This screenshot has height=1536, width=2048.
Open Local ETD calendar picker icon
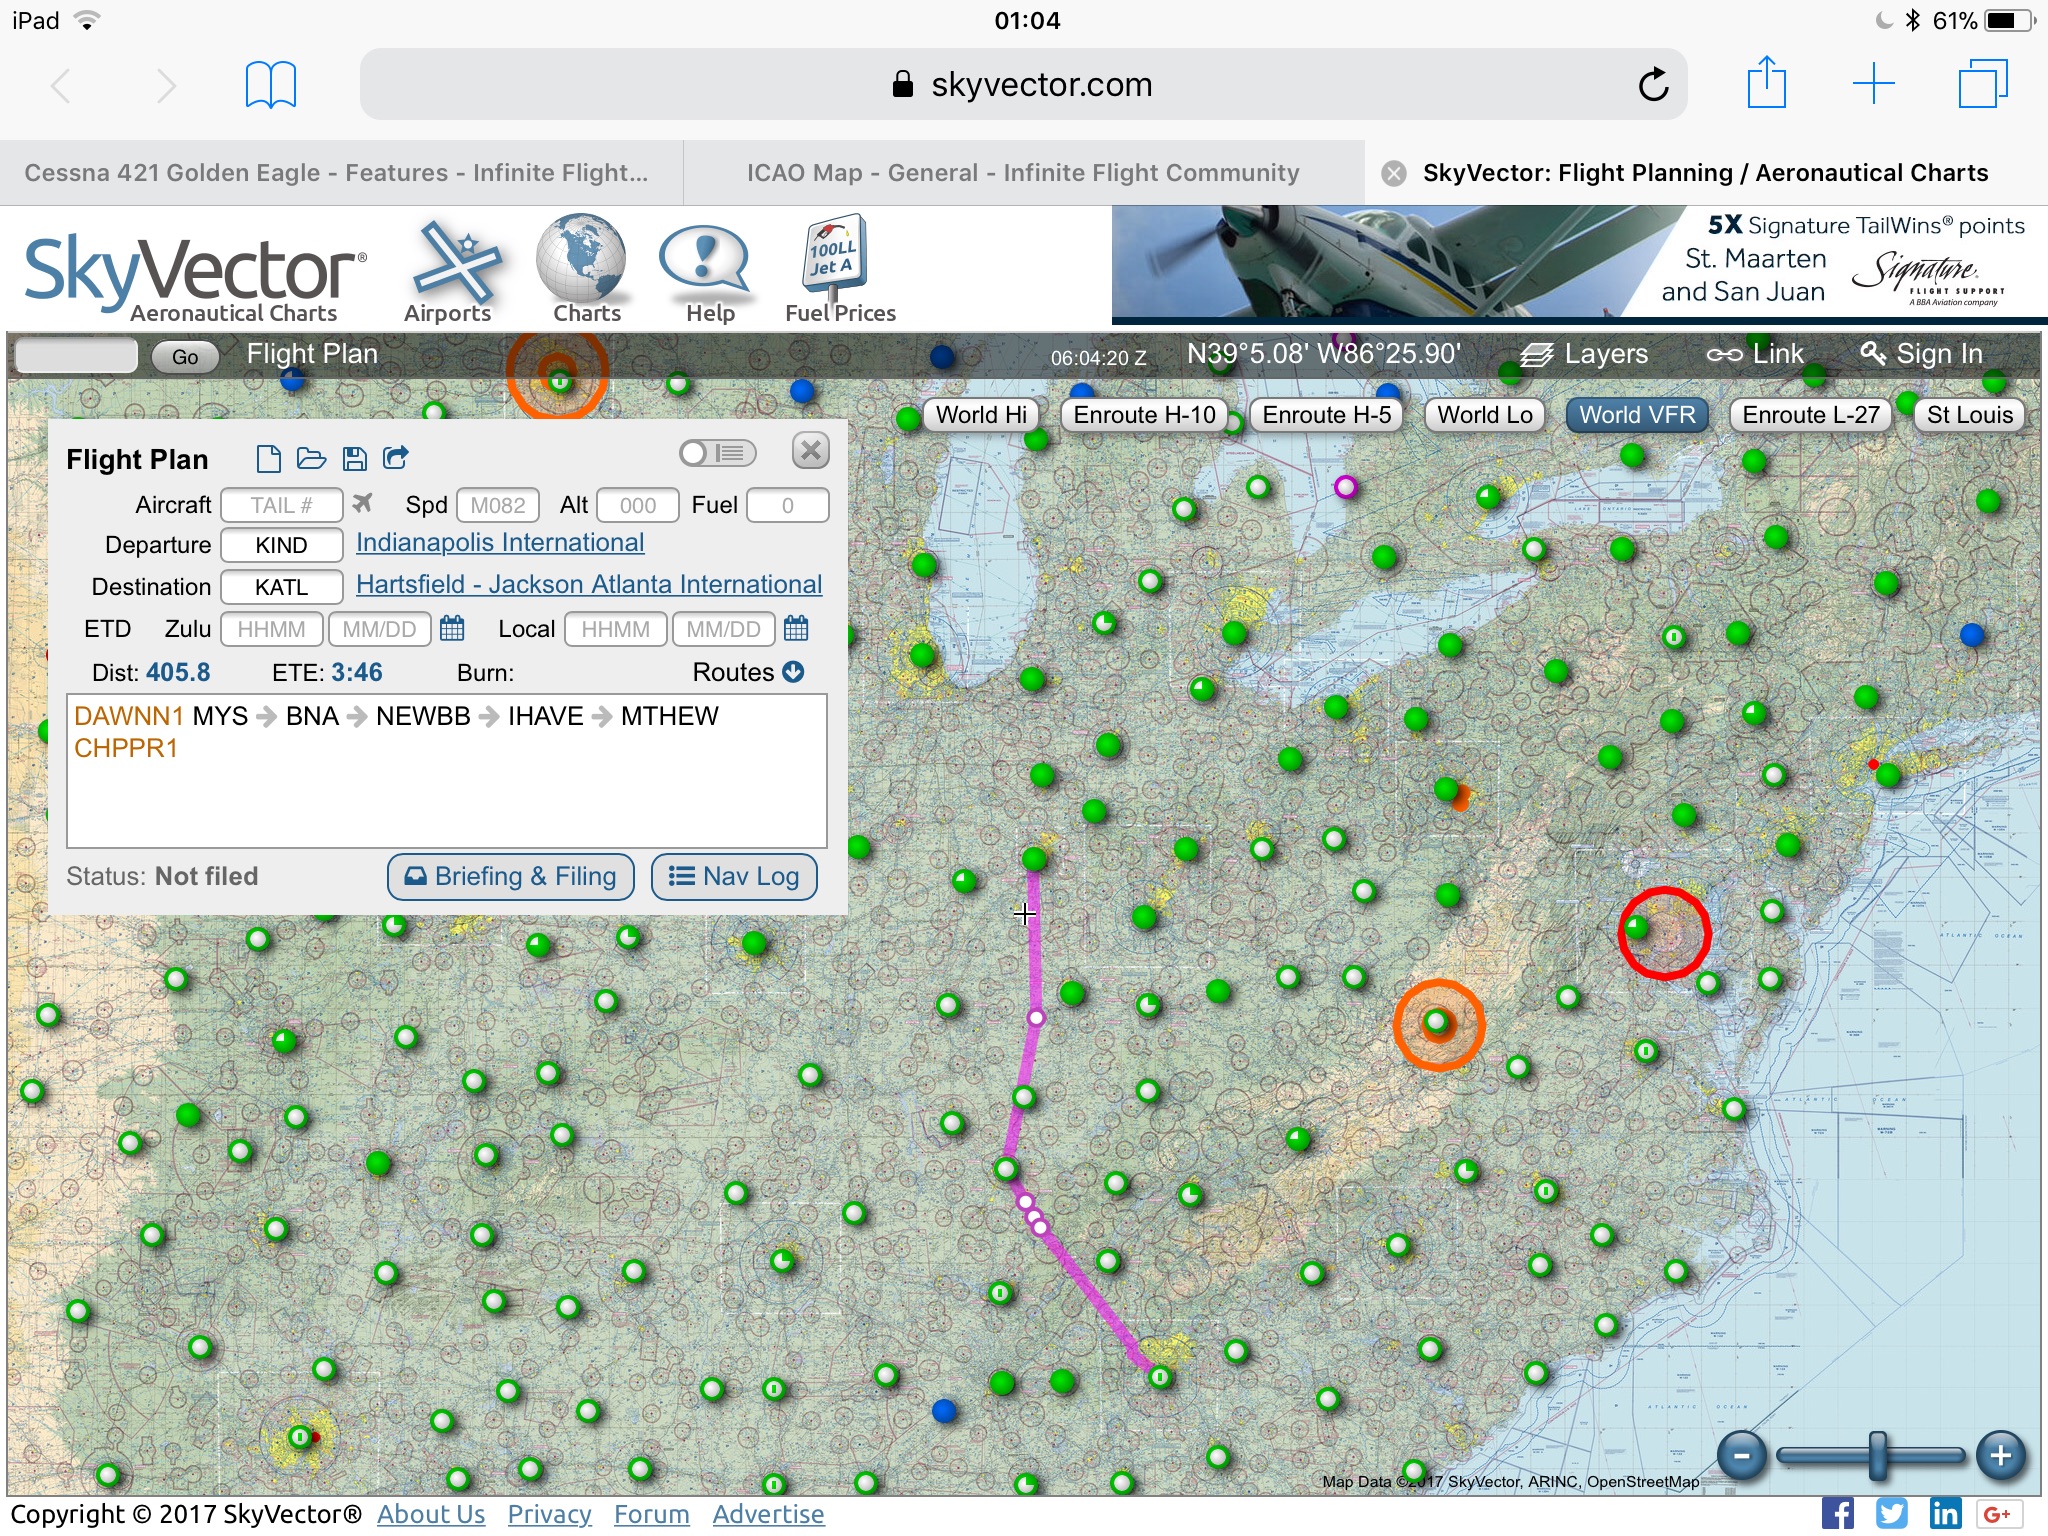point(796,628)
